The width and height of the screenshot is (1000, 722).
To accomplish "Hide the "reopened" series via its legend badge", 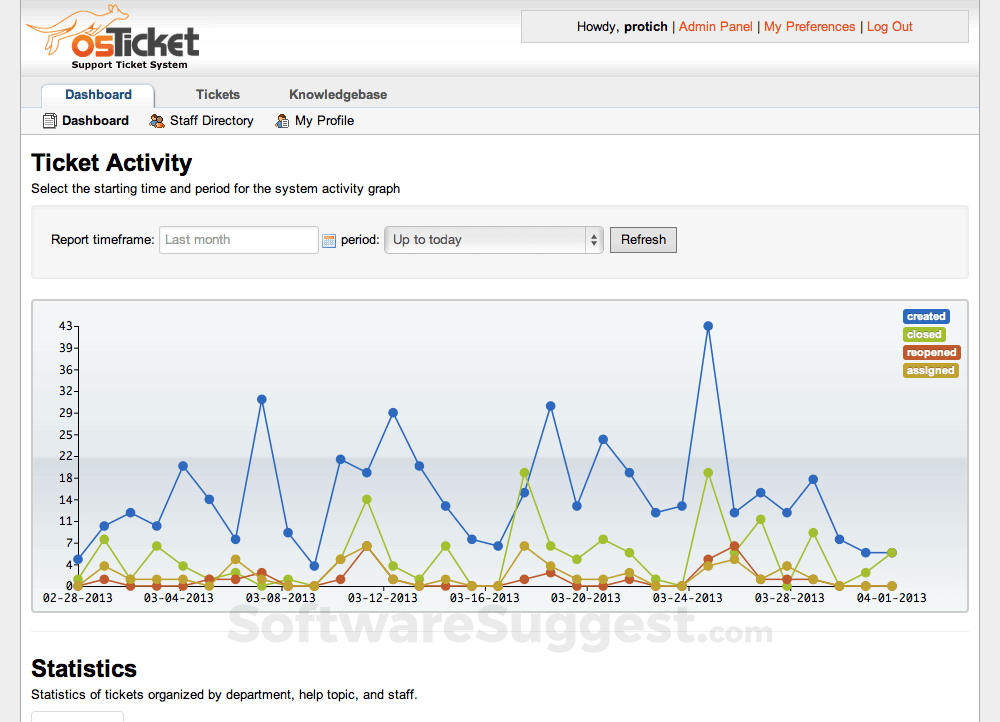I will (x=931, y=352).
